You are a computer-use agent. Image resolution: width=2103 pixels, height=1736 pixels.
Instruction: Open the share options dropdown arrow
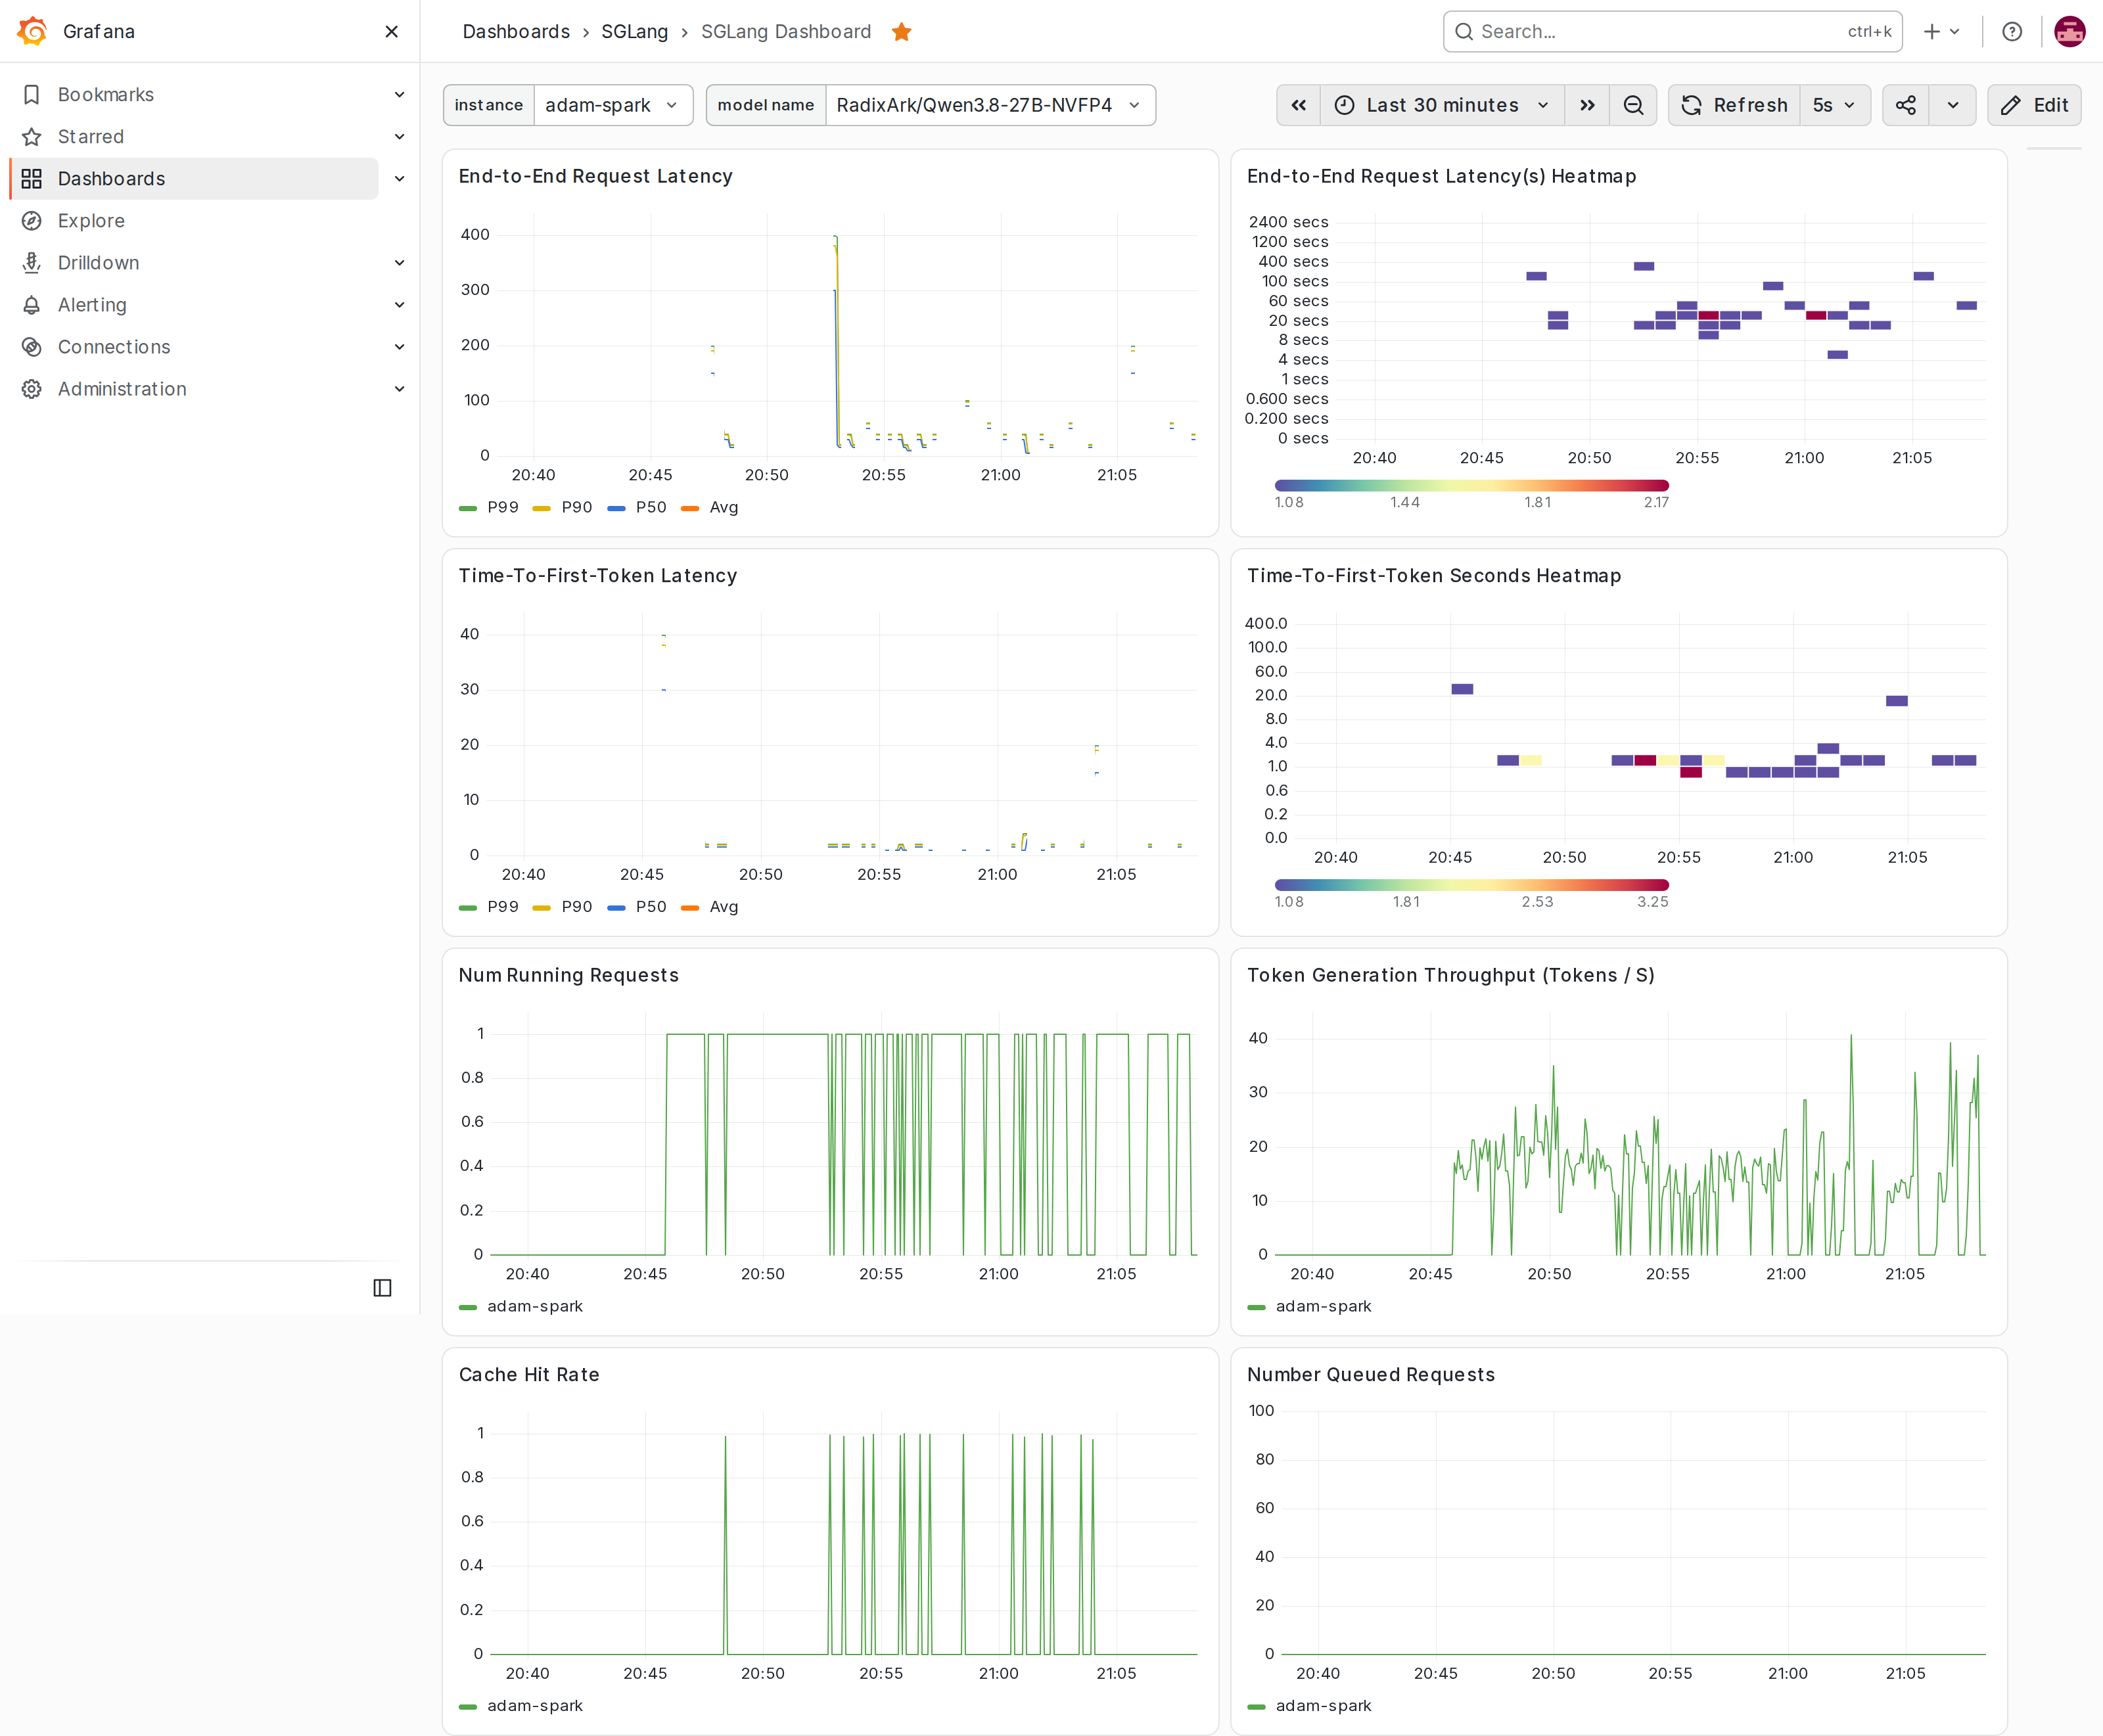(x=1953, y=105)
